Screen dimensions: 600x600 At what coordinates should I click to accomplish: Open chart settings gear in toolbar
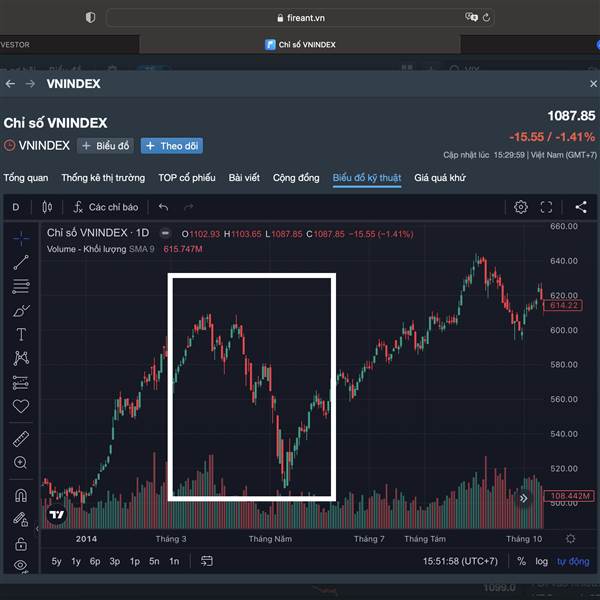click(520, 207)
